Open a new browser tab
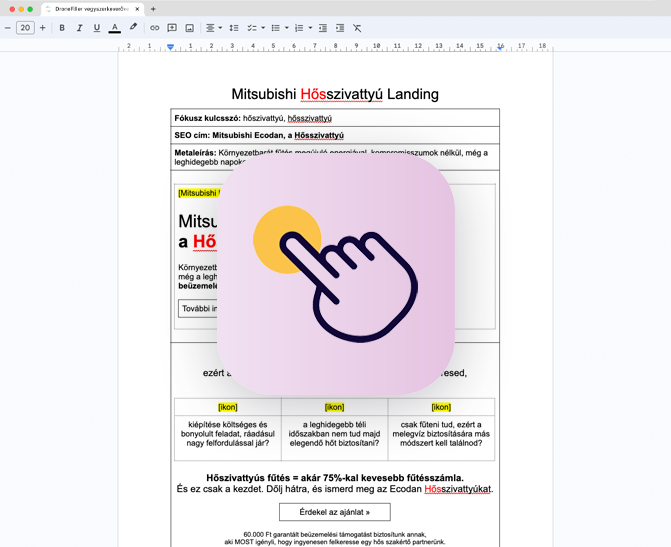The height and width of the screenshot is (547, 671). pos(153,9)
